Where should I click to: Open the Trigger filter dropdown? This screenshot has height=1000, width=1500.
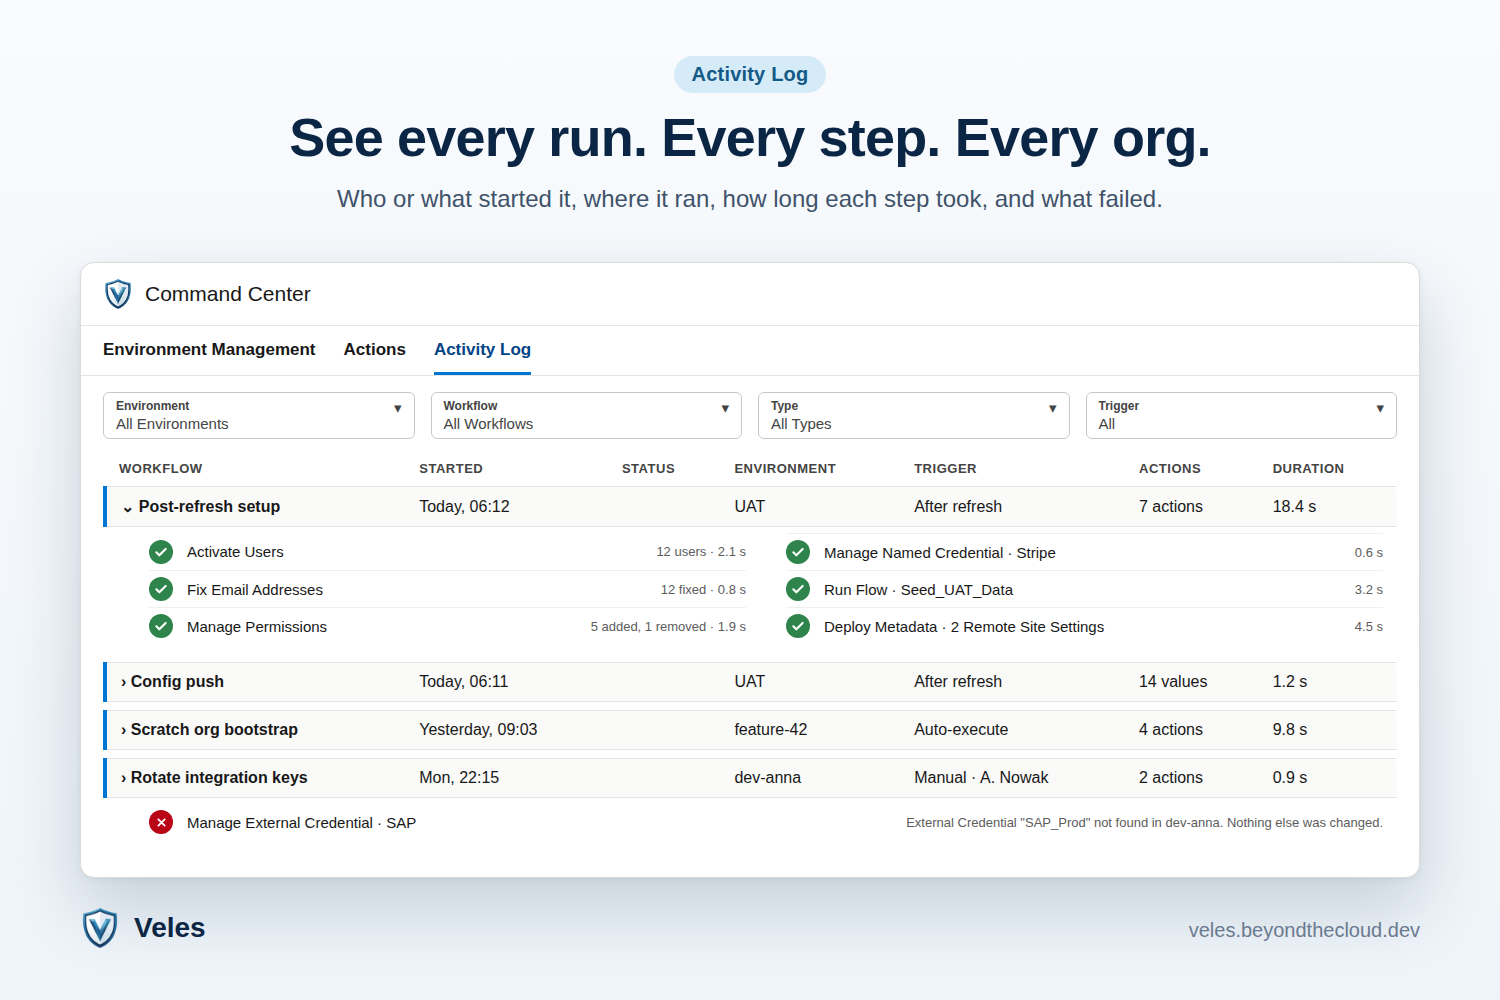(1241, 415)
